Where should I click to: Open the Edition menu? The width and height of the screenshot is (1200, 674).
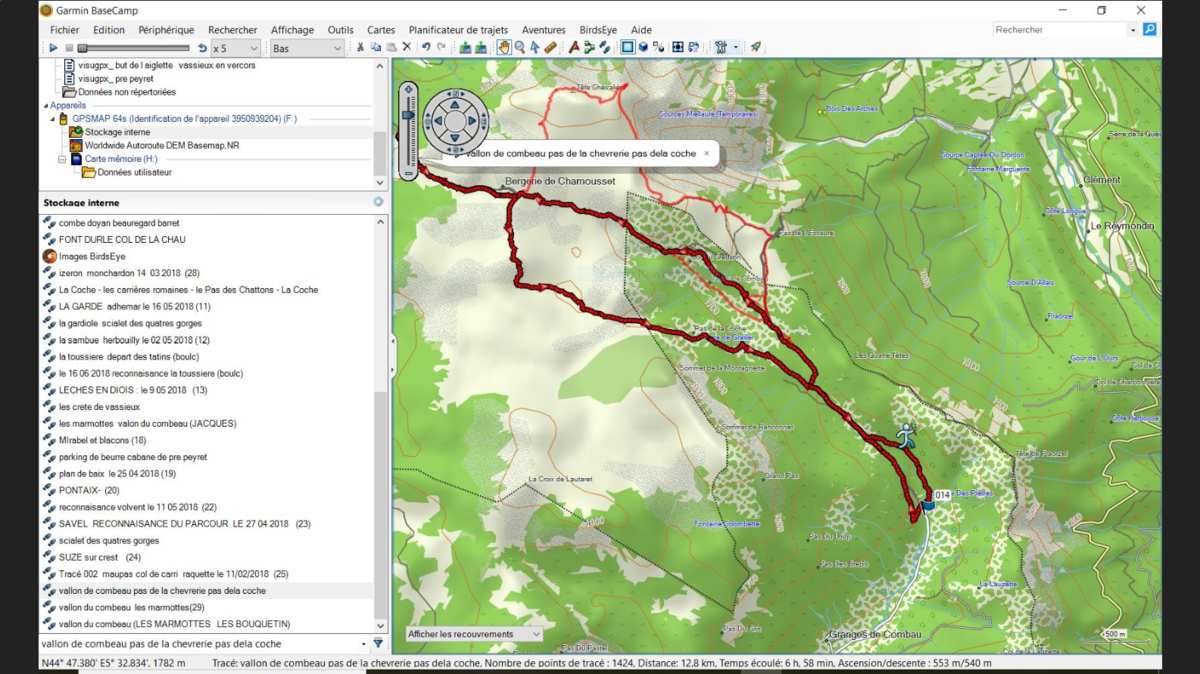(109, 30)
